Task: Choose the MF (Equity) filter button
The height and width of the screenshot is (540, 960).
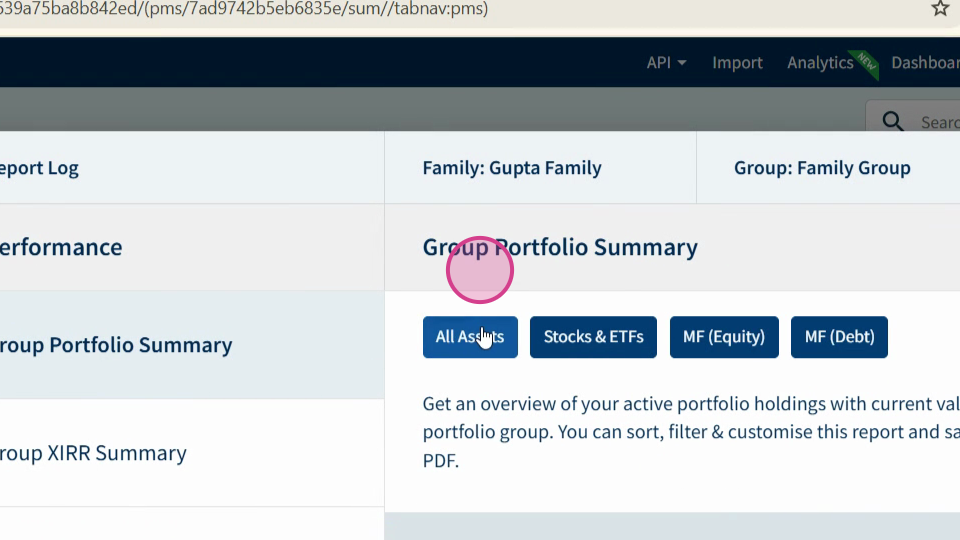Action: coord(724,337)
